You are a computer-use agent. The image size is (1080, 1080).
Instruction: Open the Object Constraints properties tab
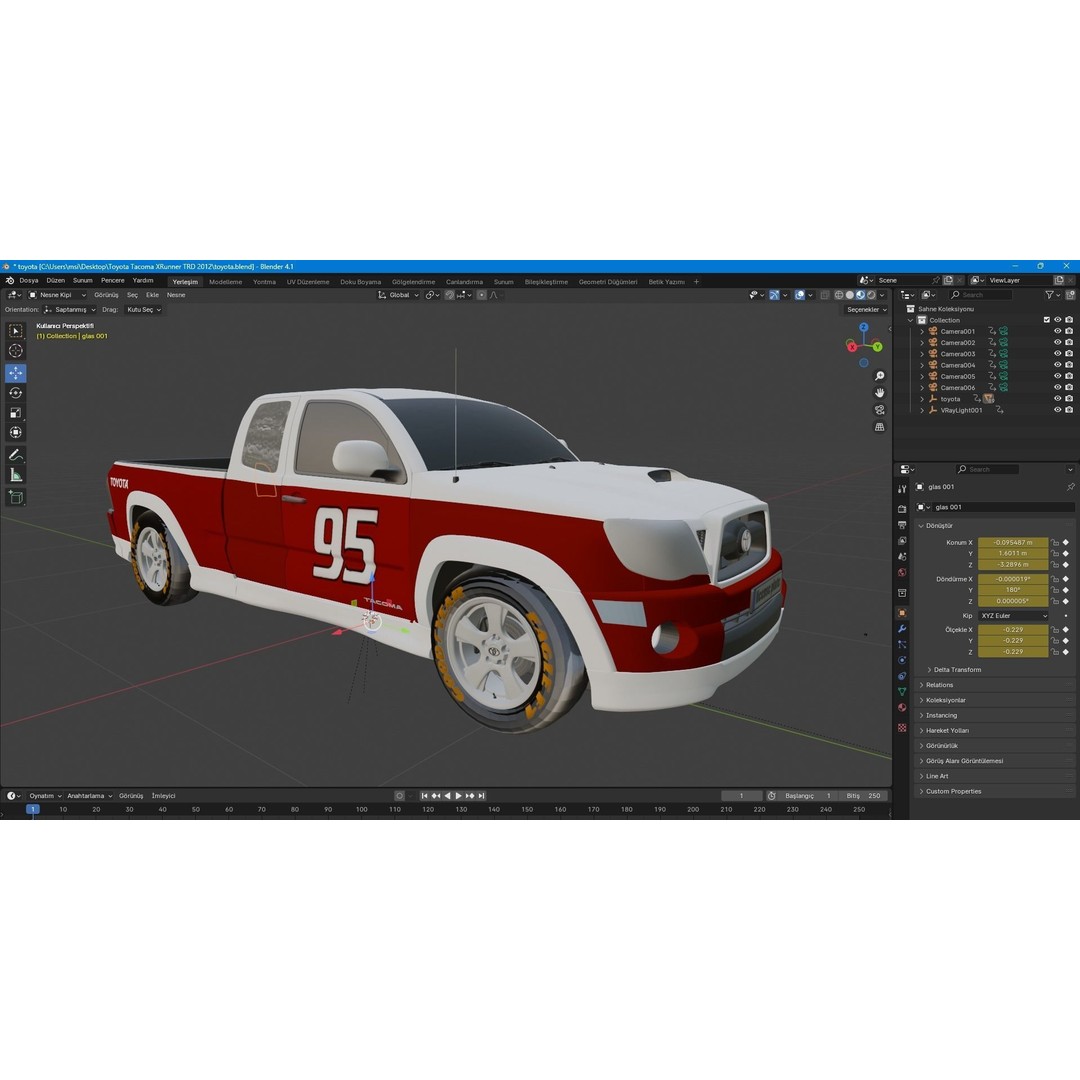point(902,676)
